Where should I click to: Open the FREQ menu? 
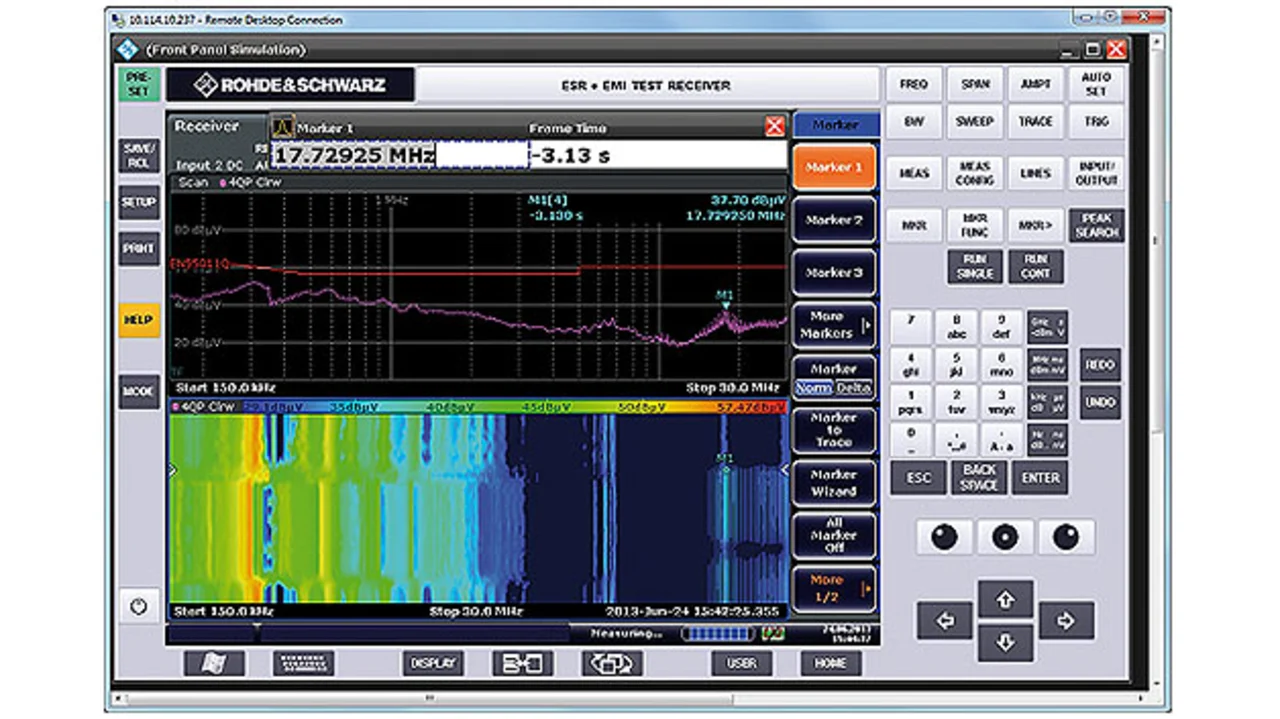(914, 85)
